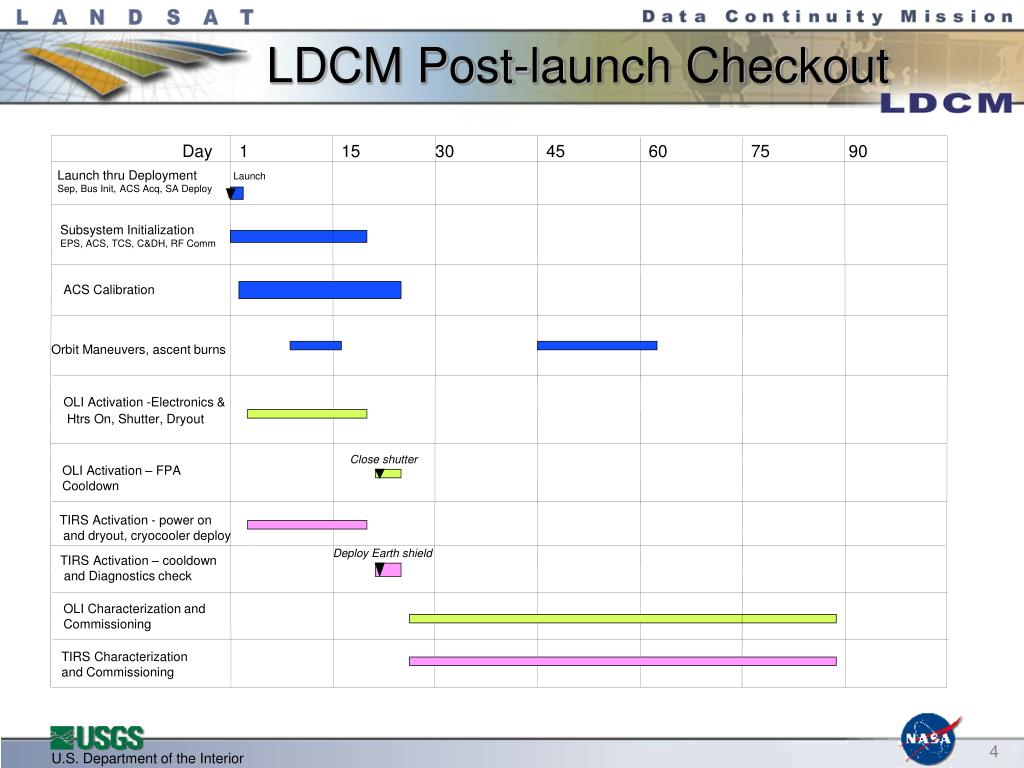
Task: Click 'TIRS Activation - power on' label
Action: point(136,520)
